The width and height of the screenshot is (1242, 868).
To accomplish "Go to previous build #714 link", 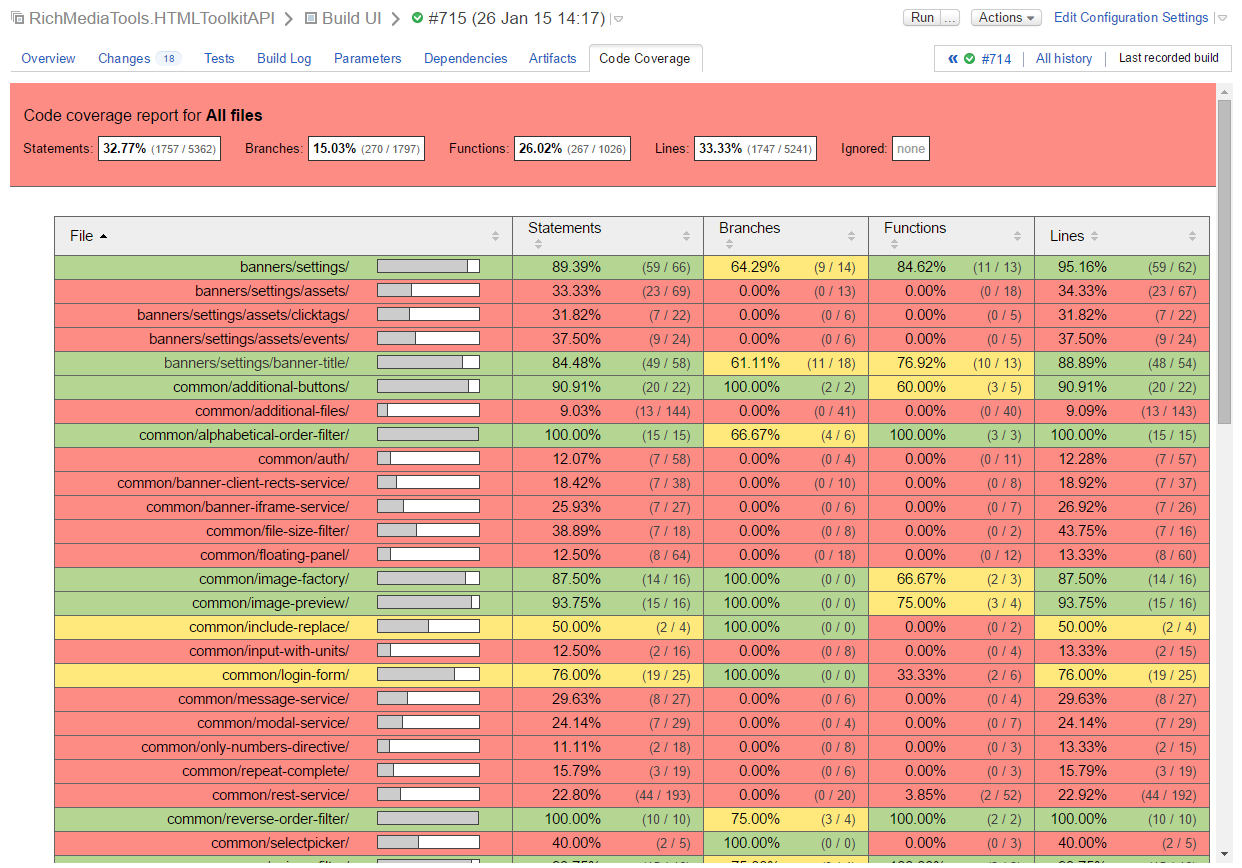I will point(996,59).
